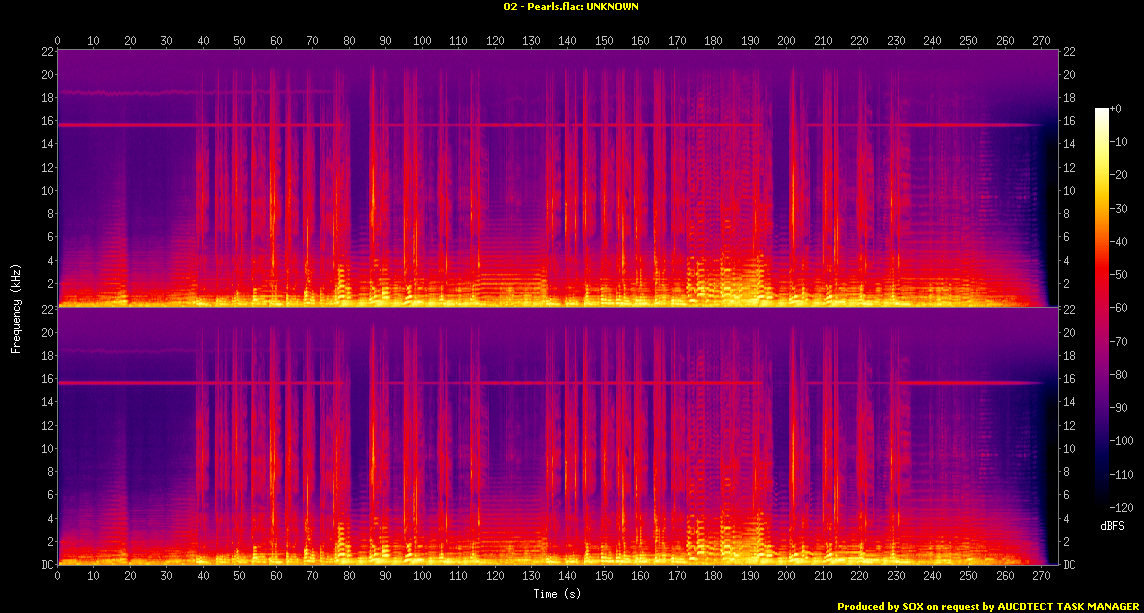Select the "-20" value on the dBFS scale
This screenshot has height=613, width=1144.
tap(1118, 174)
